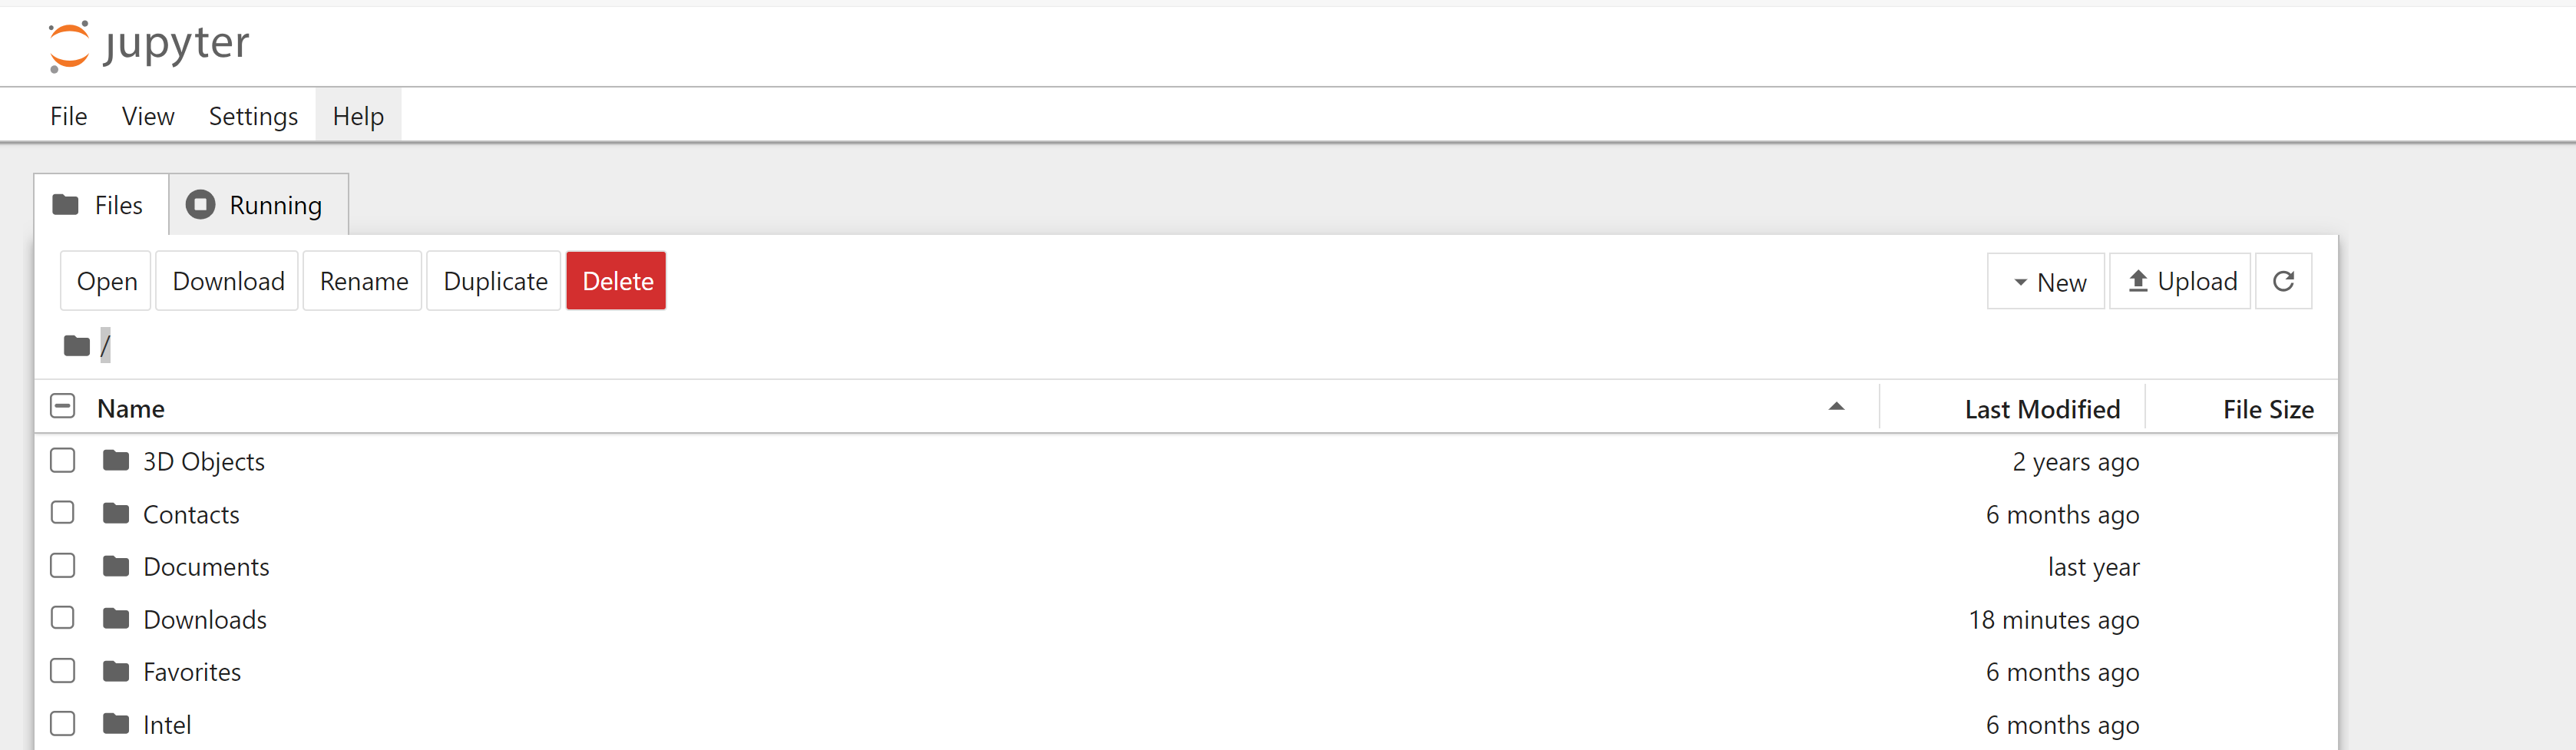Click the Jupyter logo
The height and width of the screenshot is (750, 2576).
point(148,46)
